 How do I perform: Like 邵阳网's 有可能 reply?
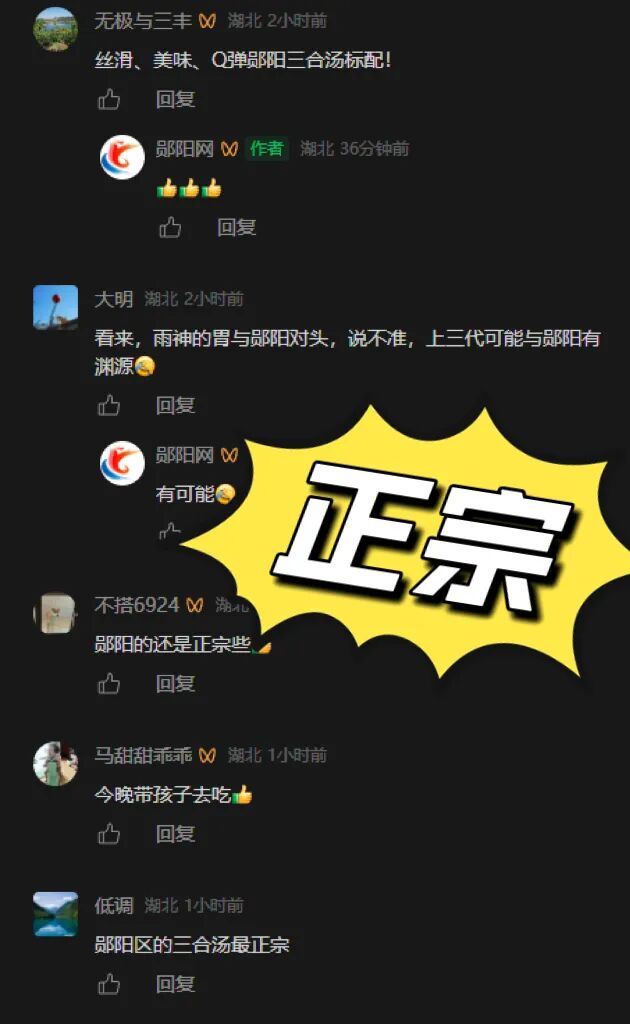click(x=169, y=532)
